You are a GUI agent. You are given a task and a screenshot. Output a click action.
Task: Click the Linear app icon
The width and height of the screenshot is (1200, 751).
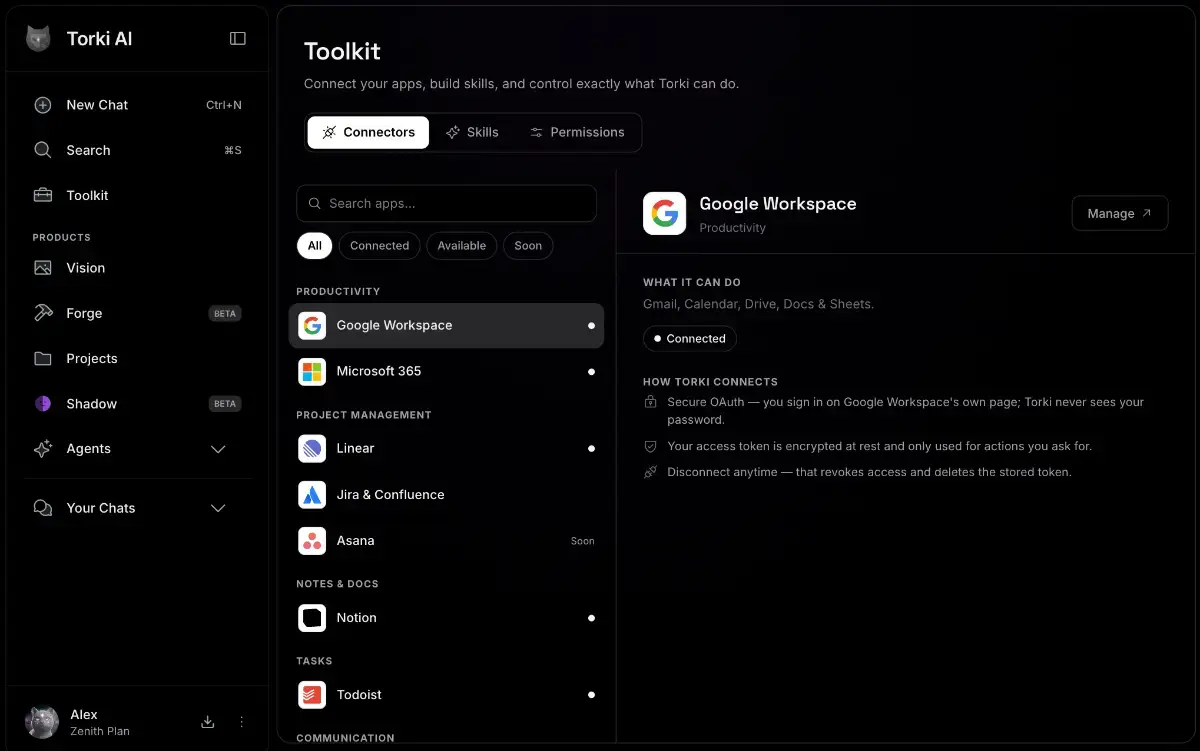[312, 448]
